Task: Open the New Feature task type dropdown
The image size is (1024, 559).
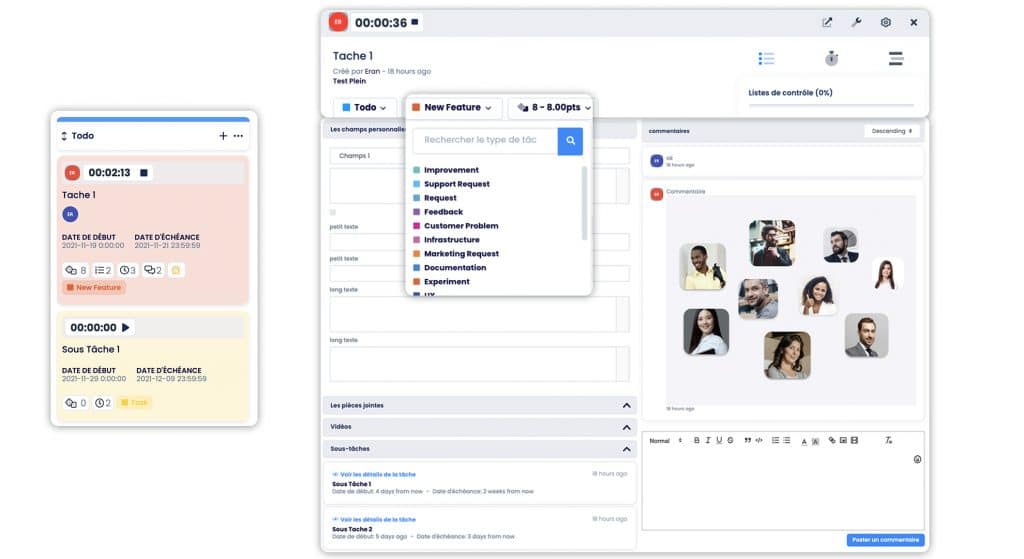Action: pos(453,108)
